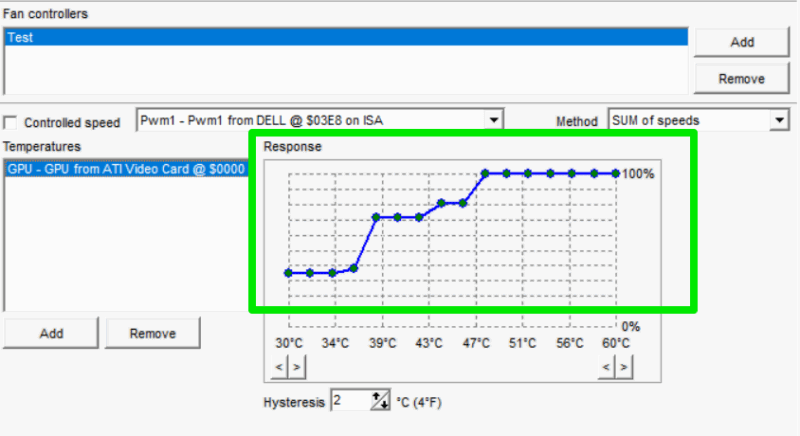The height and width of the screenshot is (436, 800).
Task: Click the last curve point at 60°C
Action: [x=616, y=173]
